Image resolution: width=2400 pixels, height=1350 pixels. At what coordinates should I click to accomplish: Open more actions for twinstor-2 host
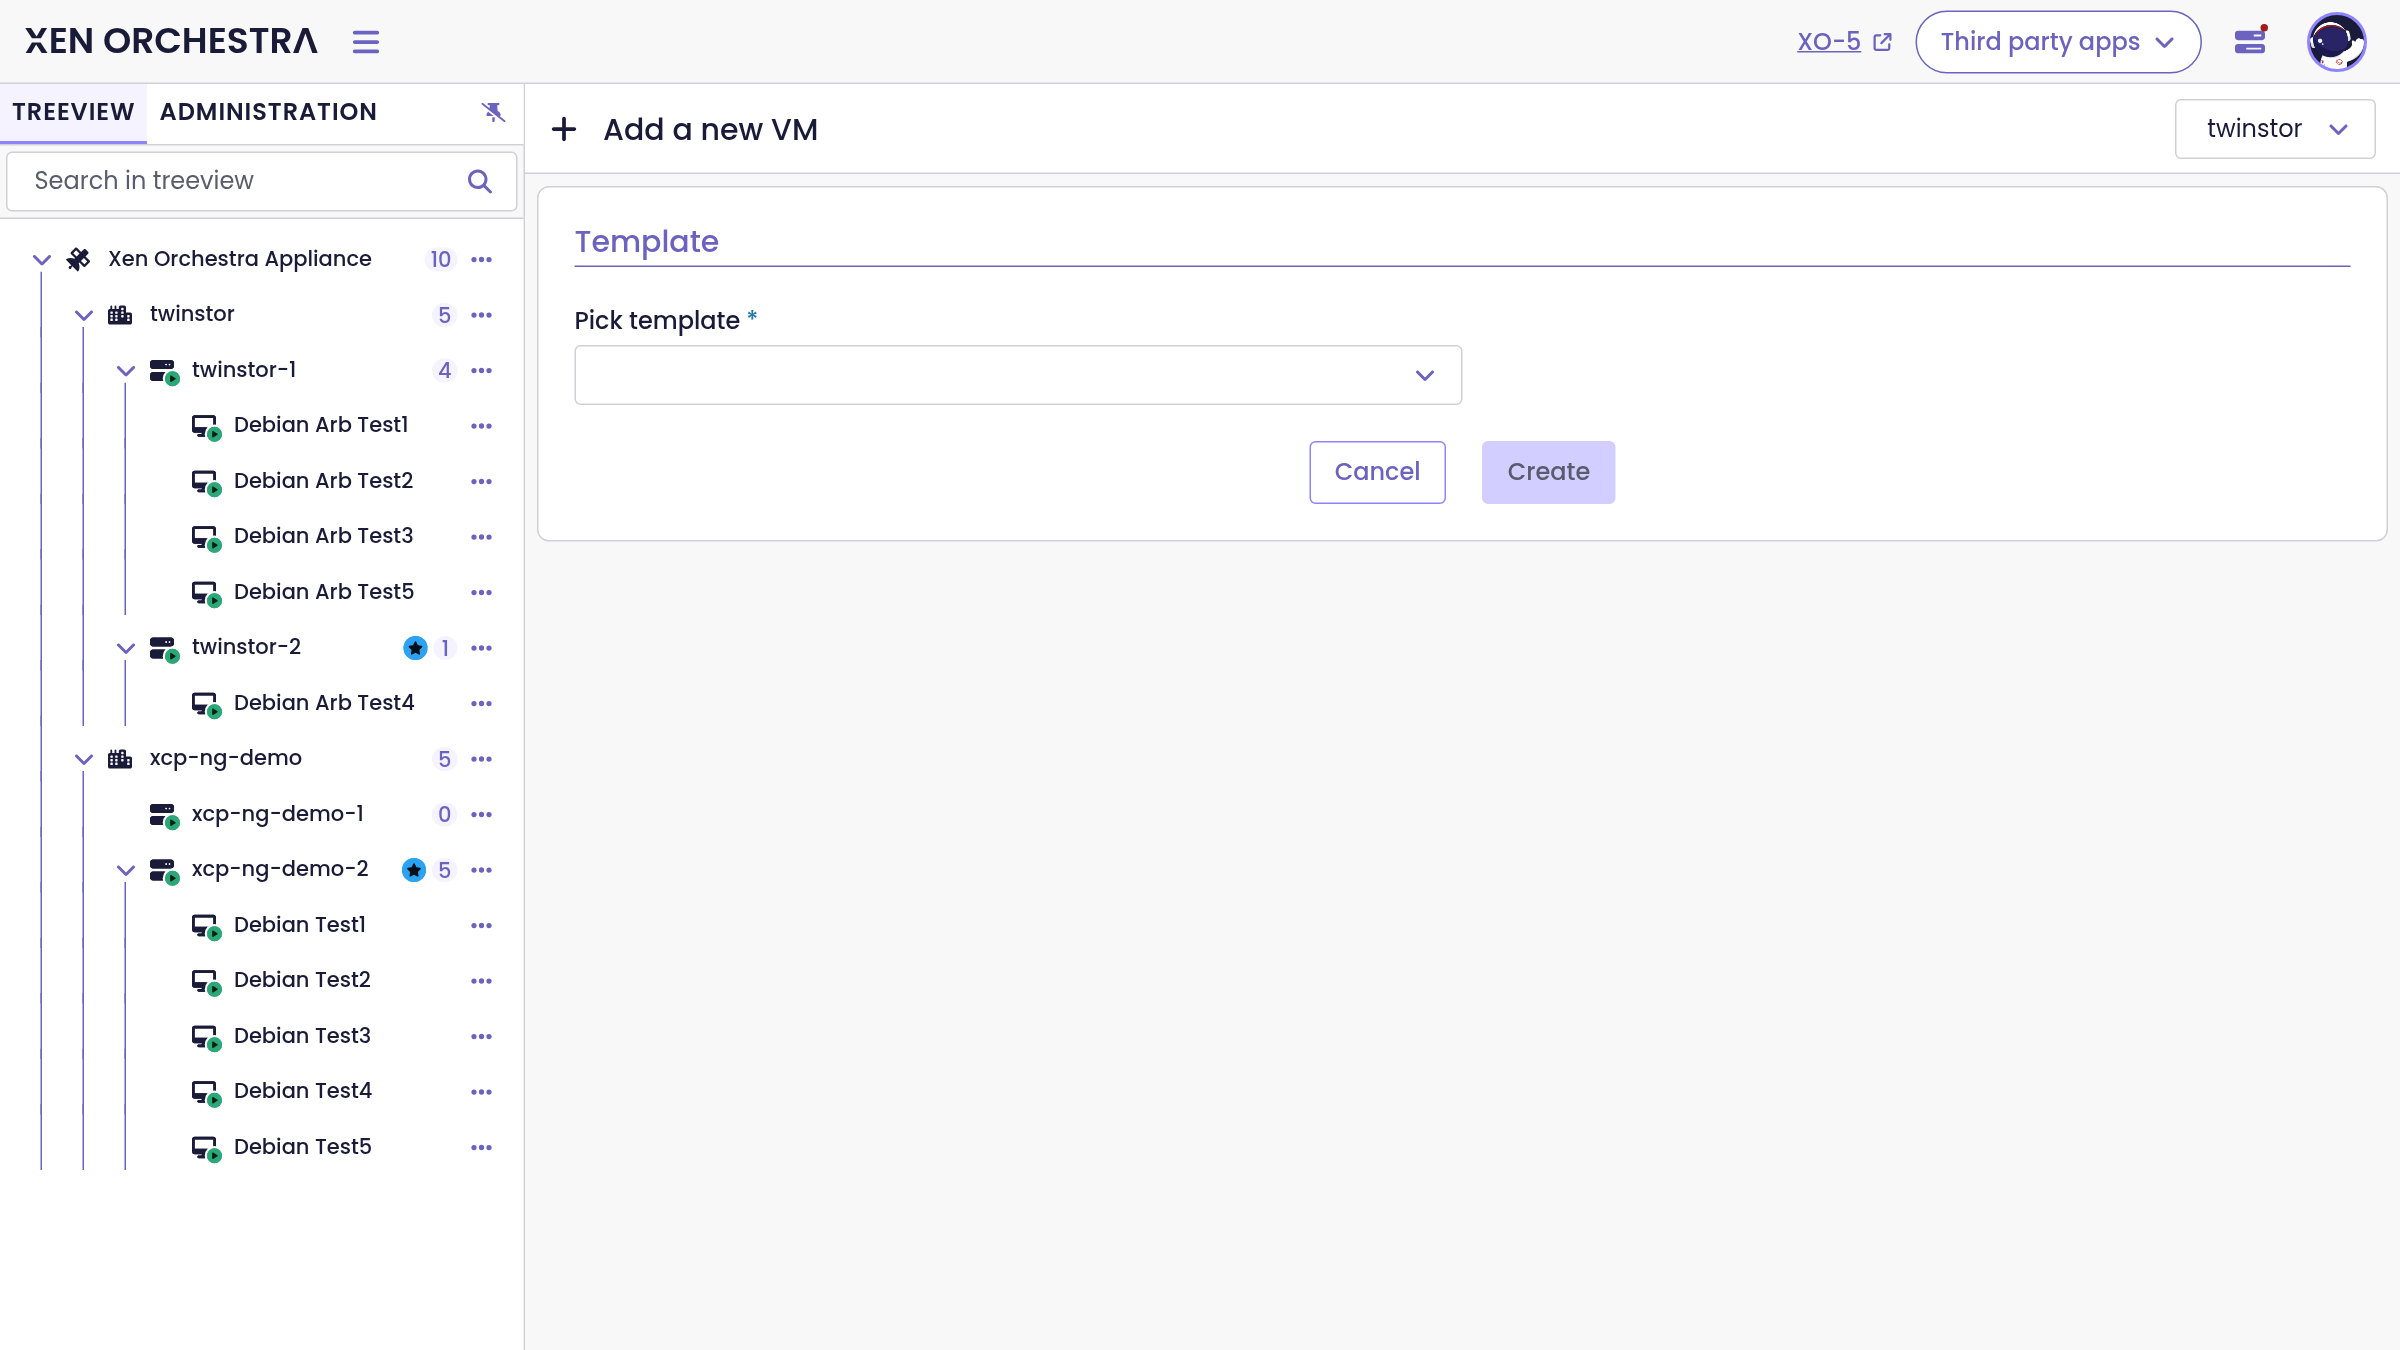click(x=482, y=648)
